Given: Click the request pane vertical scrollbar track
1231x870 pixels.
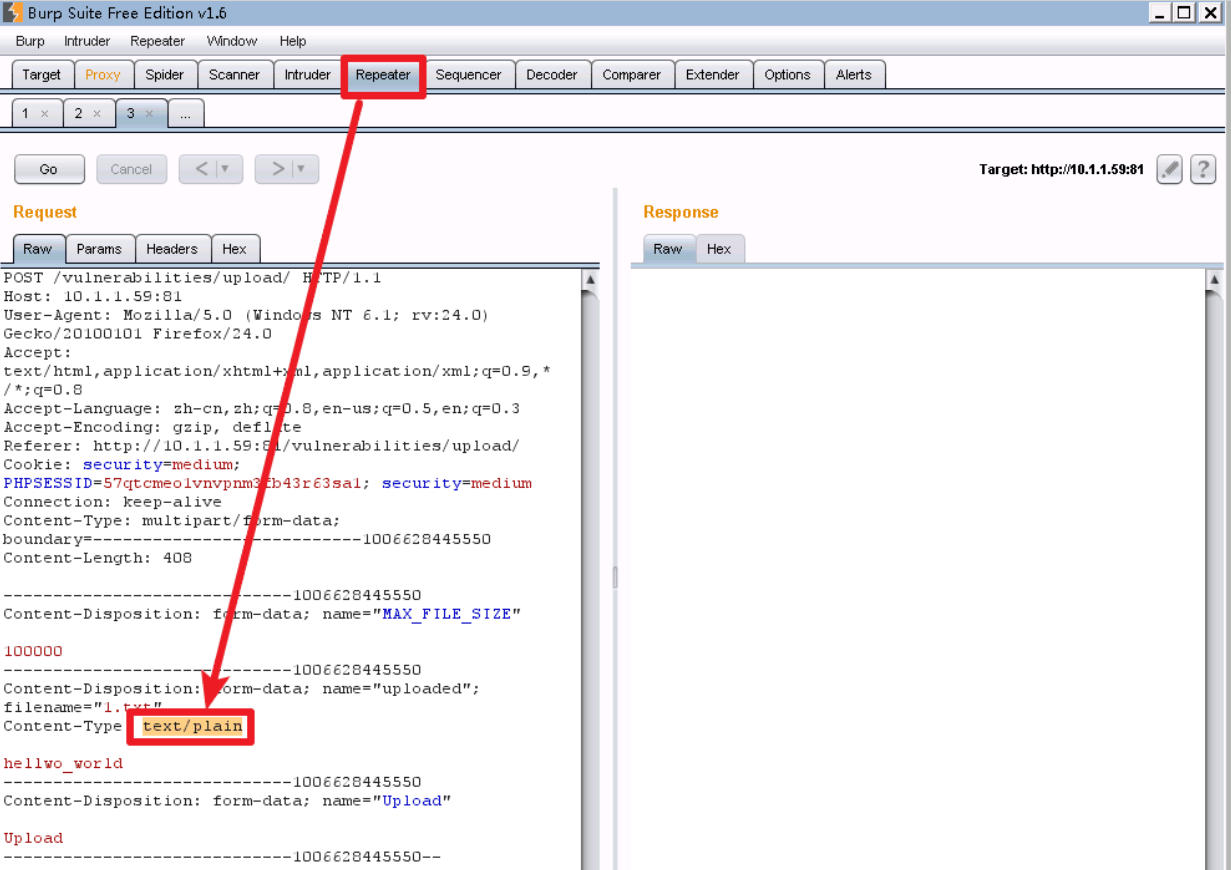Looking at the screenshot, I should click(590, 580).
